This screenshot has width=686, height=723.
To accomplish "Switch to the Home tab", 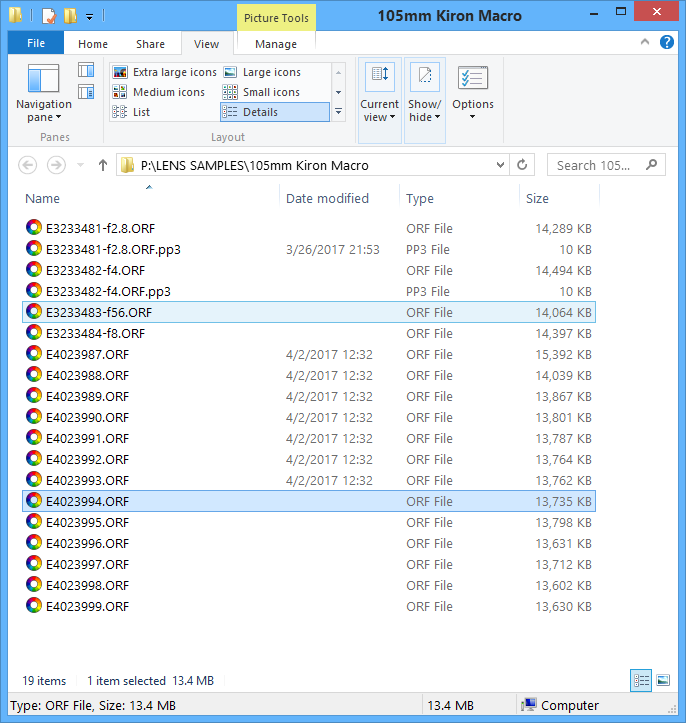I will click(x=93, y=44).
